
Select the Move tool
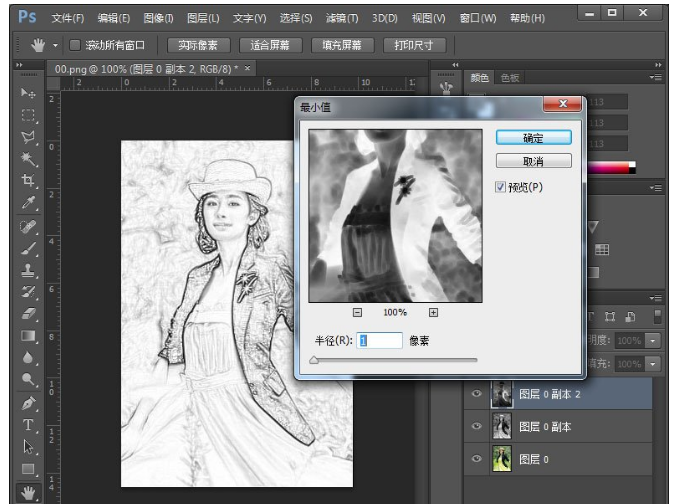click(28, 92)
